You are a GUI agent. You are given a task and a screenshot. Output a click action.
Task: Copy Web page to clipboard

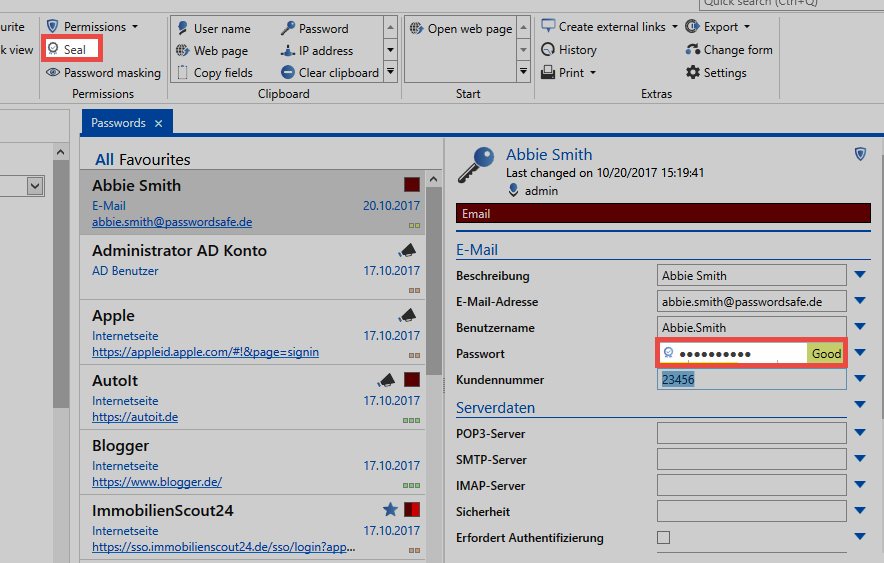pos(212,51)
